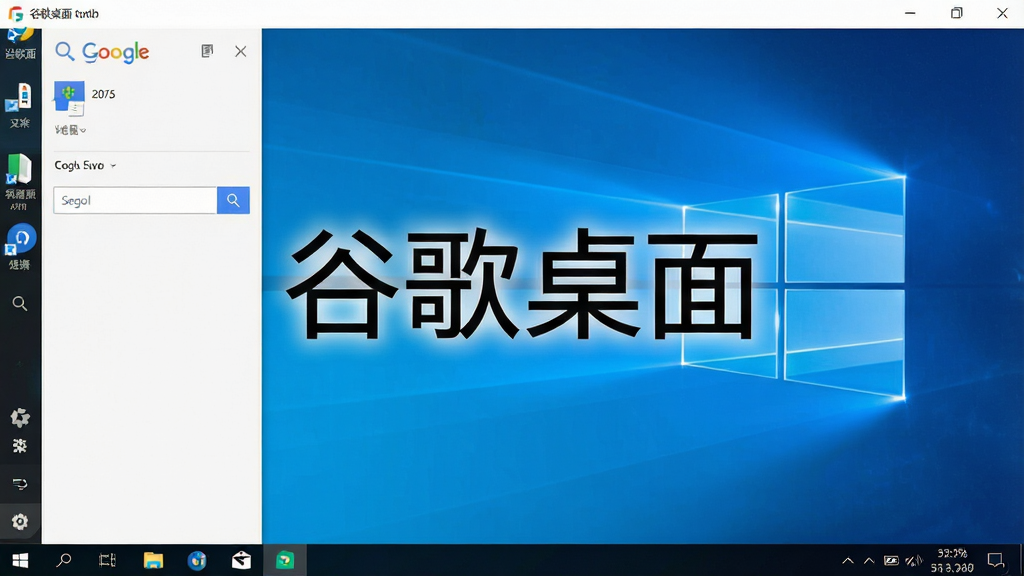
Task: Open the Windows Start menu
Action: click(x=20, y=560)
